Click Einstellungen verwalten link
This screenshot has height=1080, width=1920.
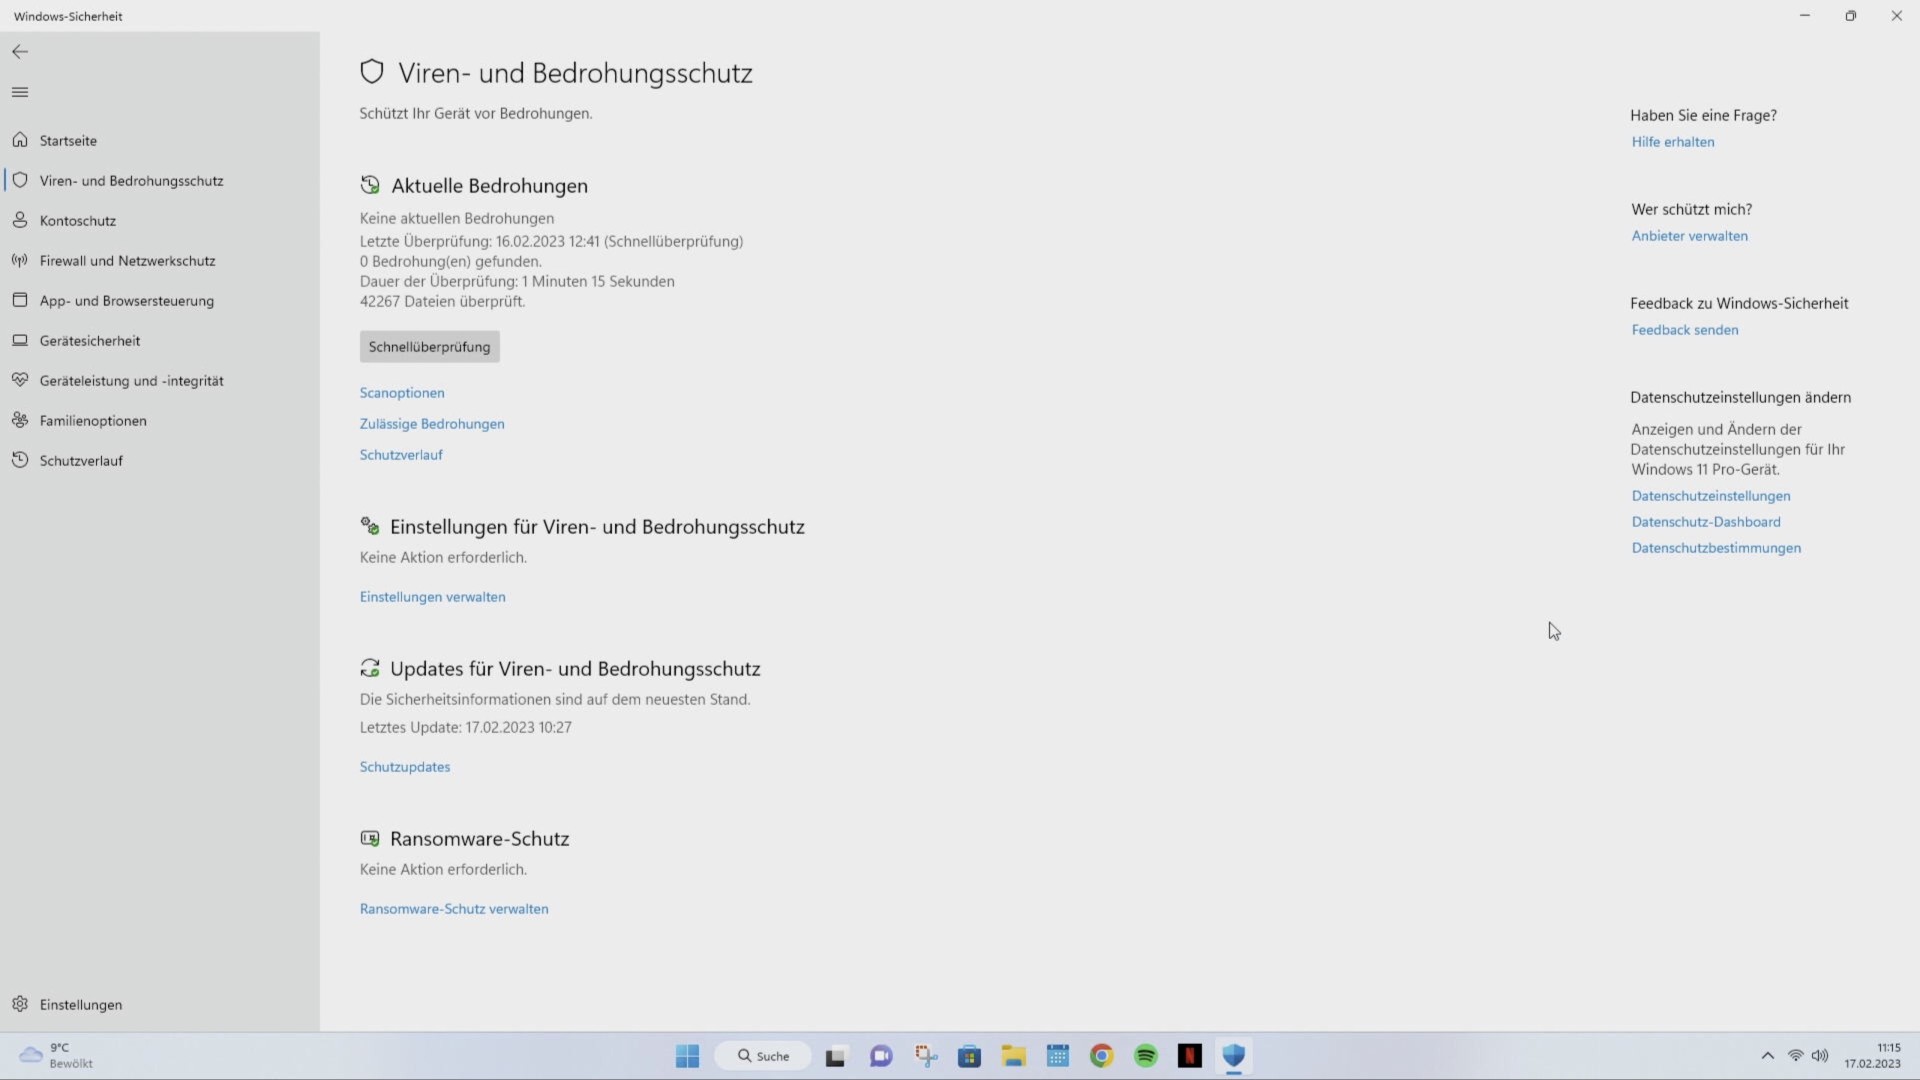coord(433,597)
